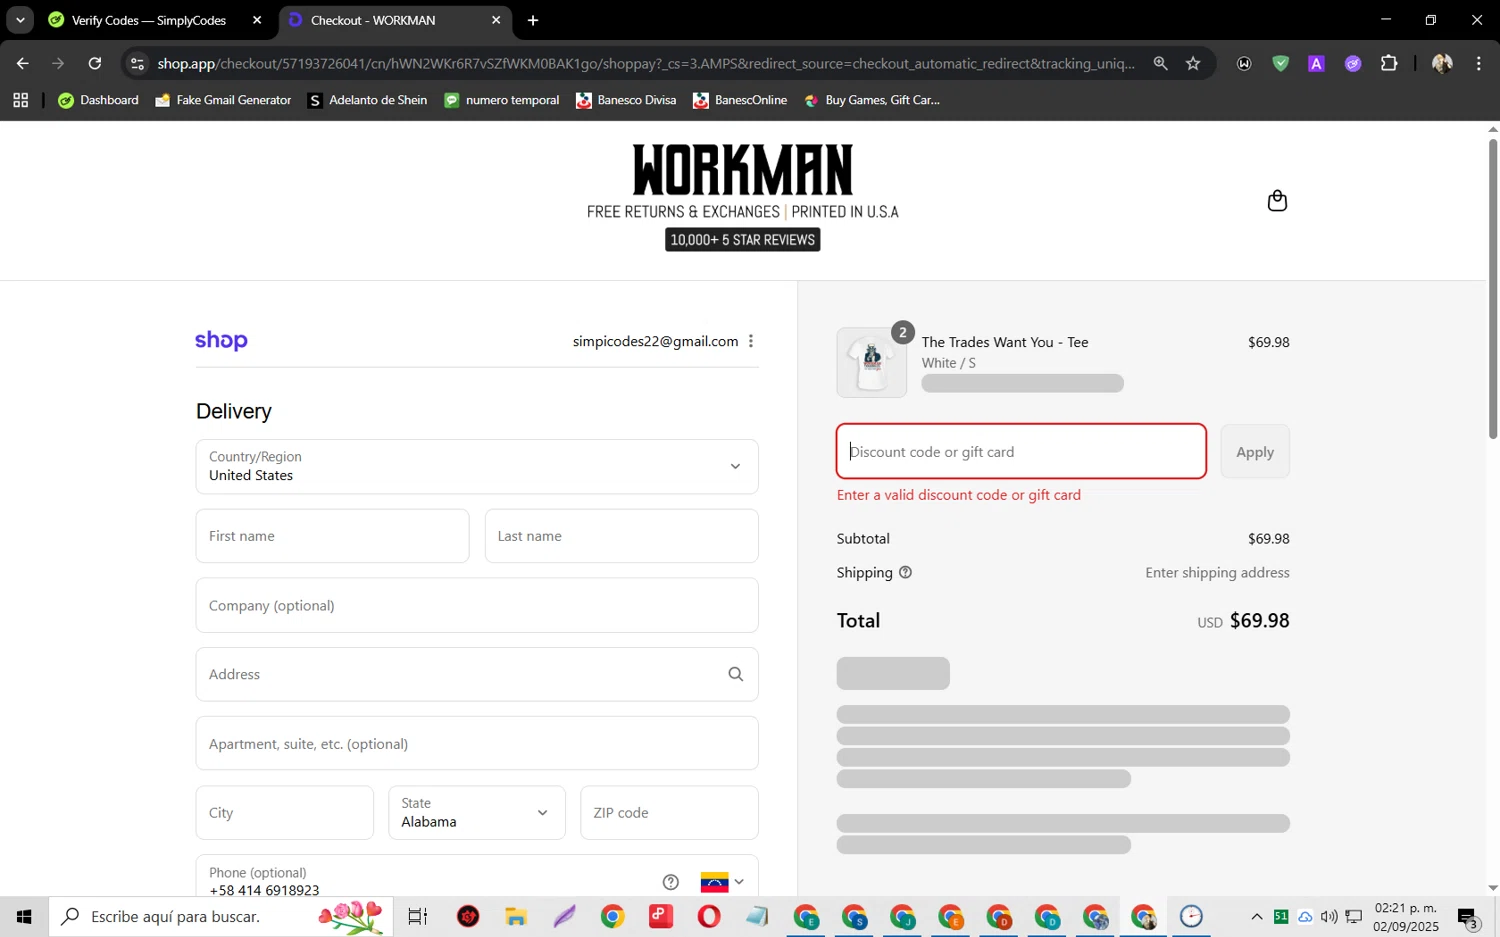Switch to Verify Codes — SimplyCodes tab
1500x937 pixels.
pos(149,20)
